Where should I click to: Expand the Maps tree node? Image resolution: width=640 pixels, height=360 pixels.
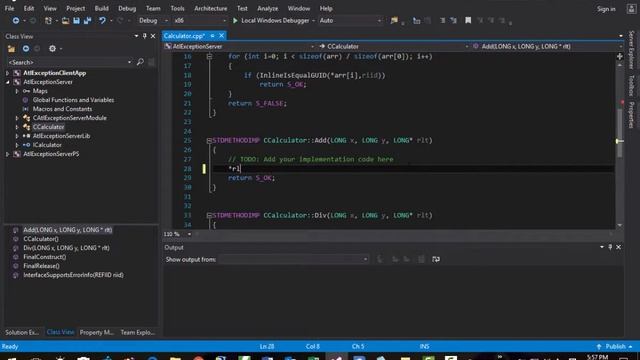[17, 91]
